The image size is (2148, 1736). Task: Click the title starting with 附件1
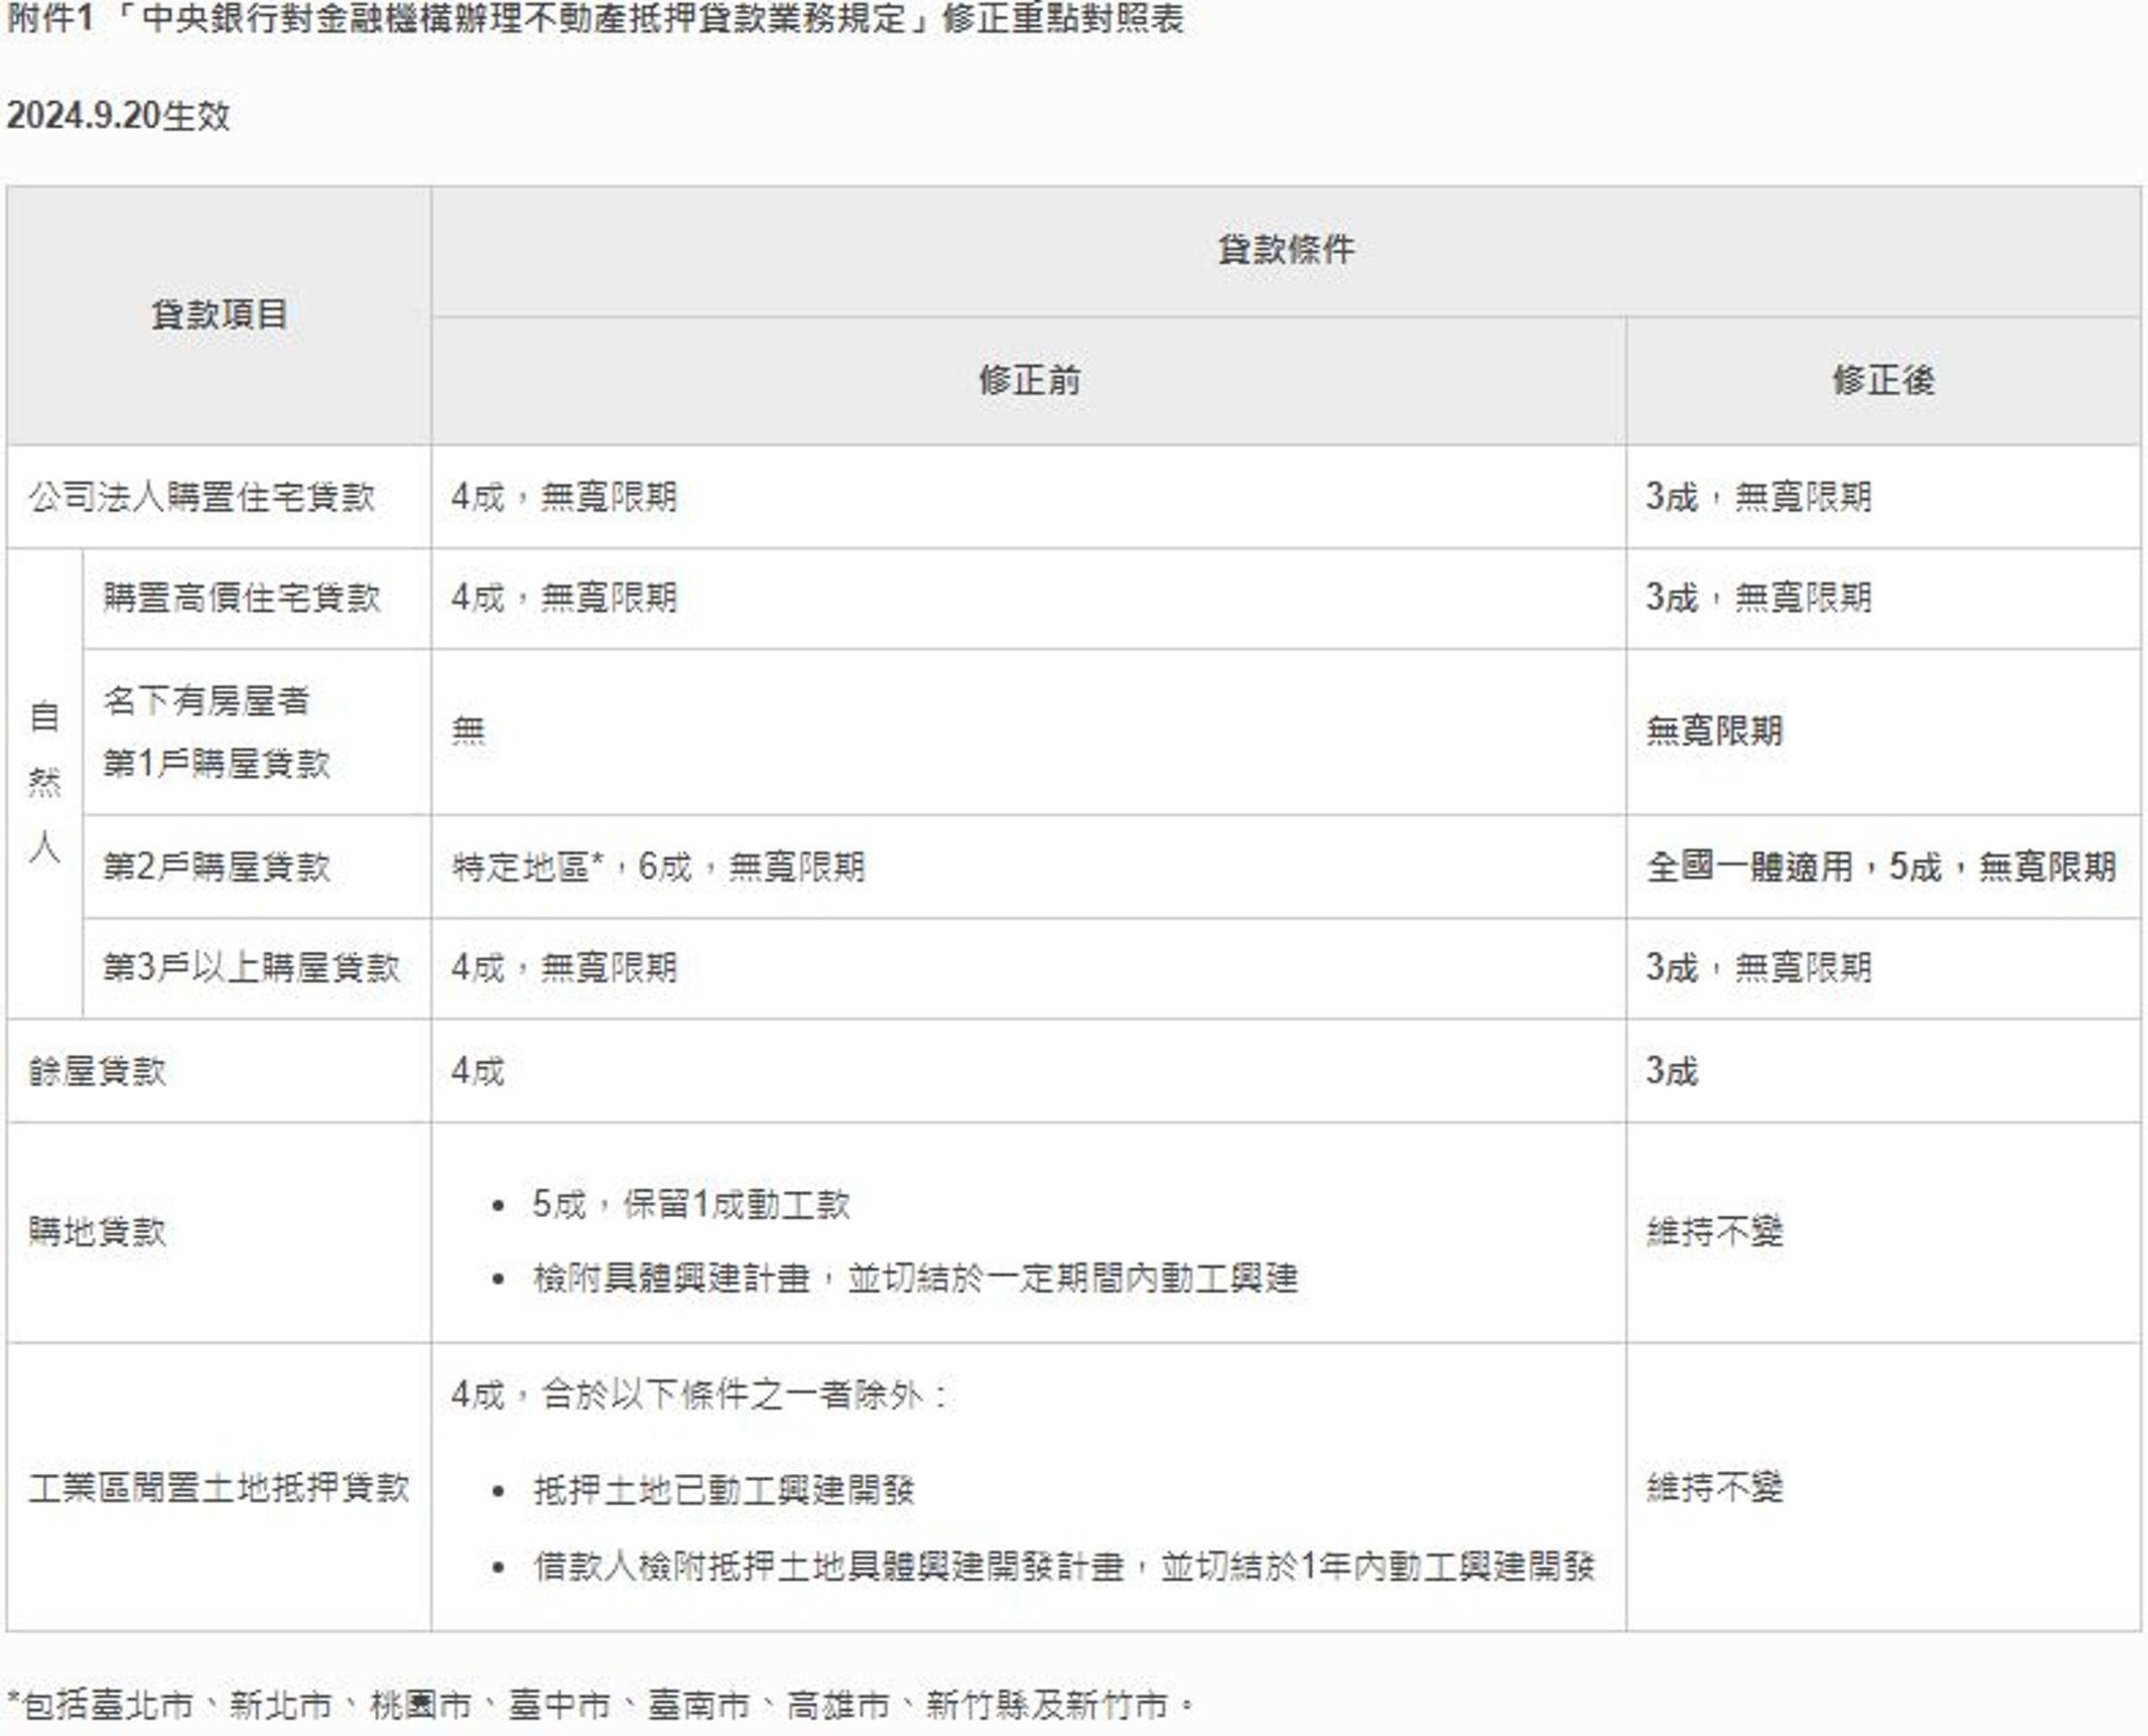point(595,20)
